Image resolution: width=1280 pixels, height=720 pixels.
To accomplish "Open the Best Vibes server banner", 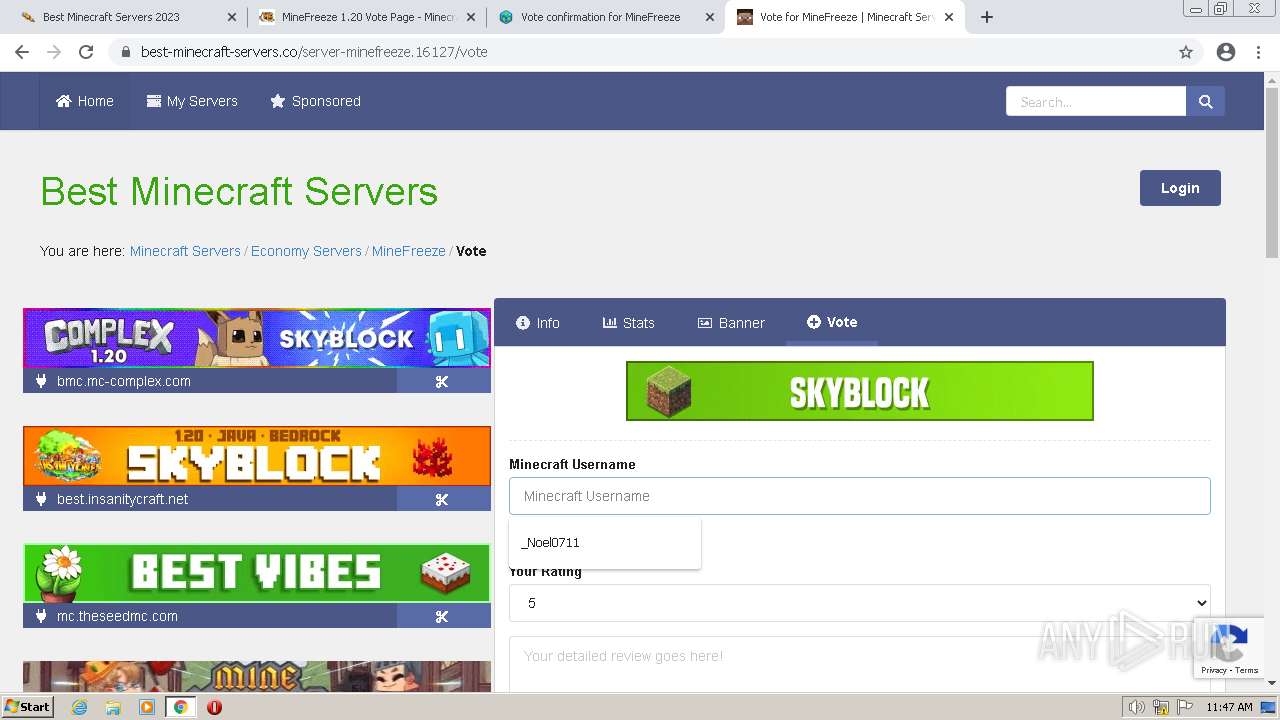I will [257, 573].
